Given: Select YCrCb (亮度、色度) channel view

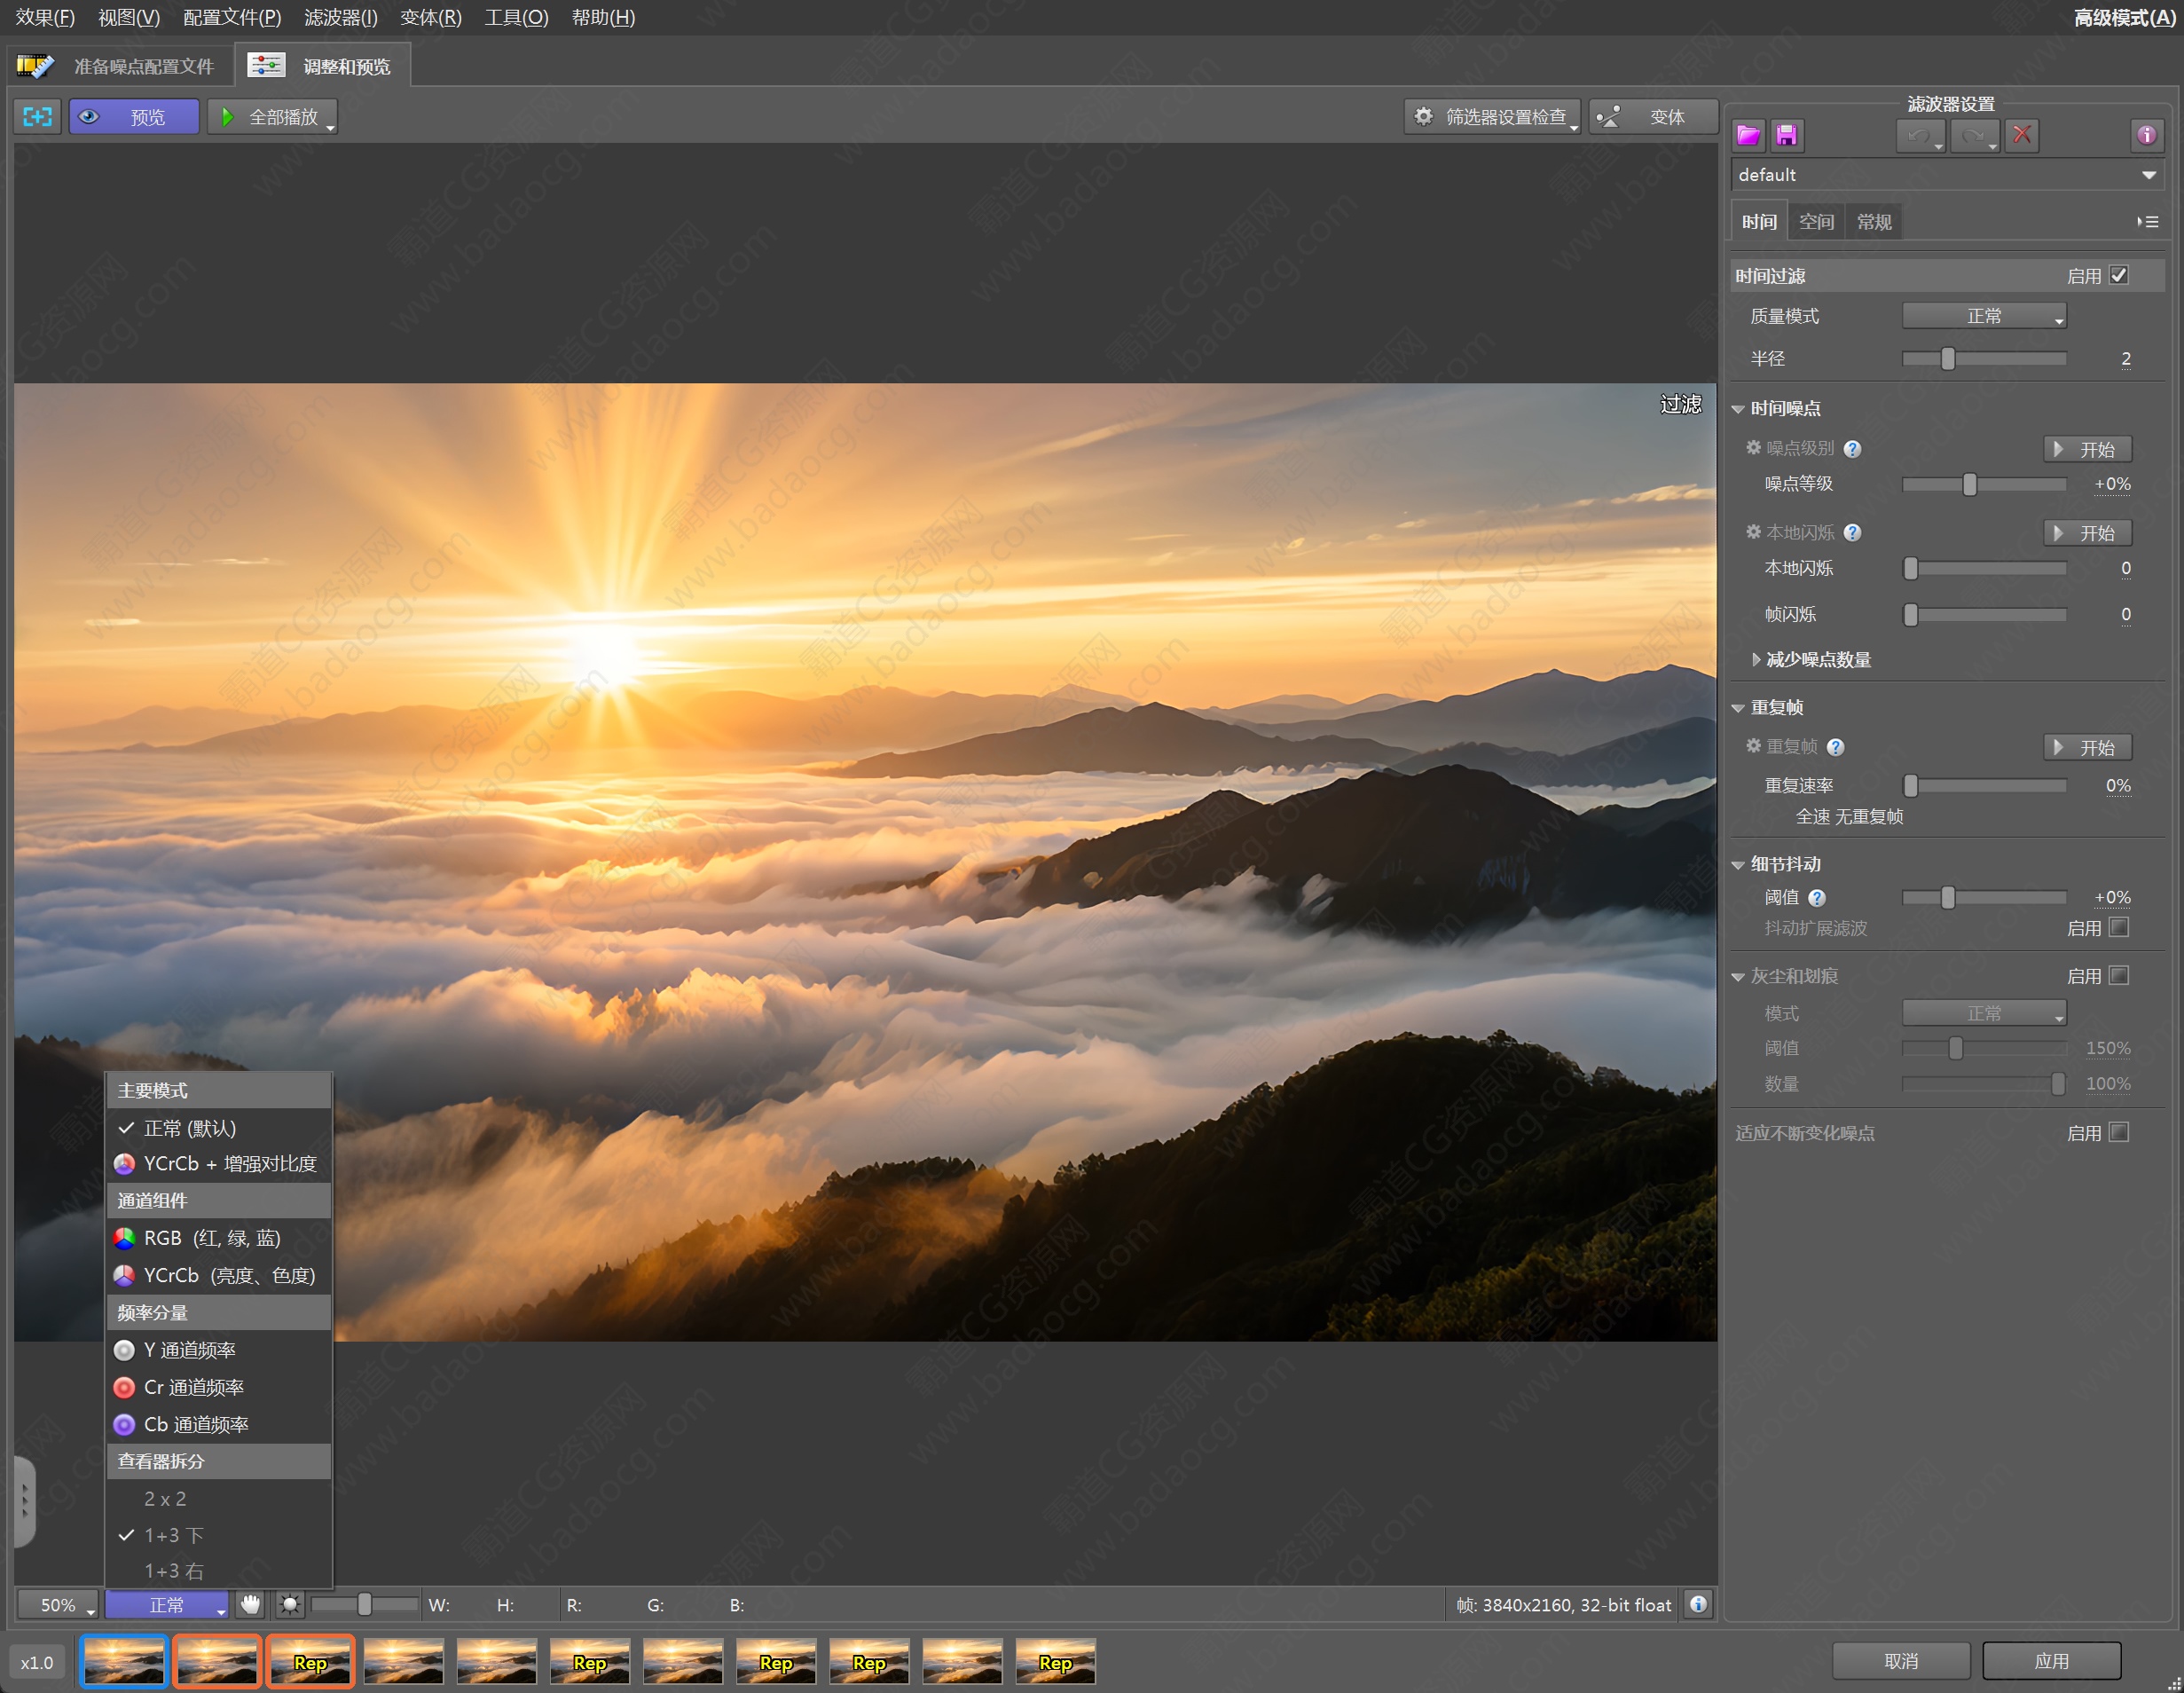Looking at the screenshot, I should point(219,1276).
